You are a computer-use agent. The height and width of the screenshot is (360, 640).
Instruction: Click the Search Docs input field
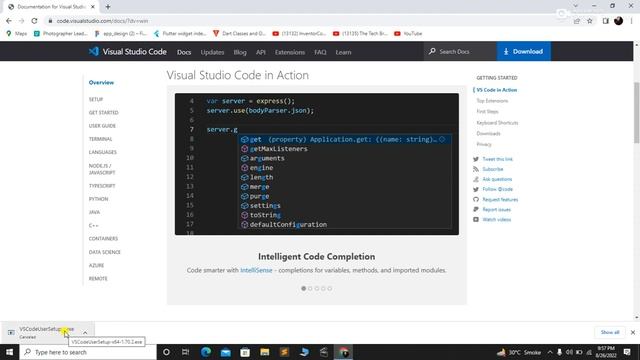pos(460,51)
